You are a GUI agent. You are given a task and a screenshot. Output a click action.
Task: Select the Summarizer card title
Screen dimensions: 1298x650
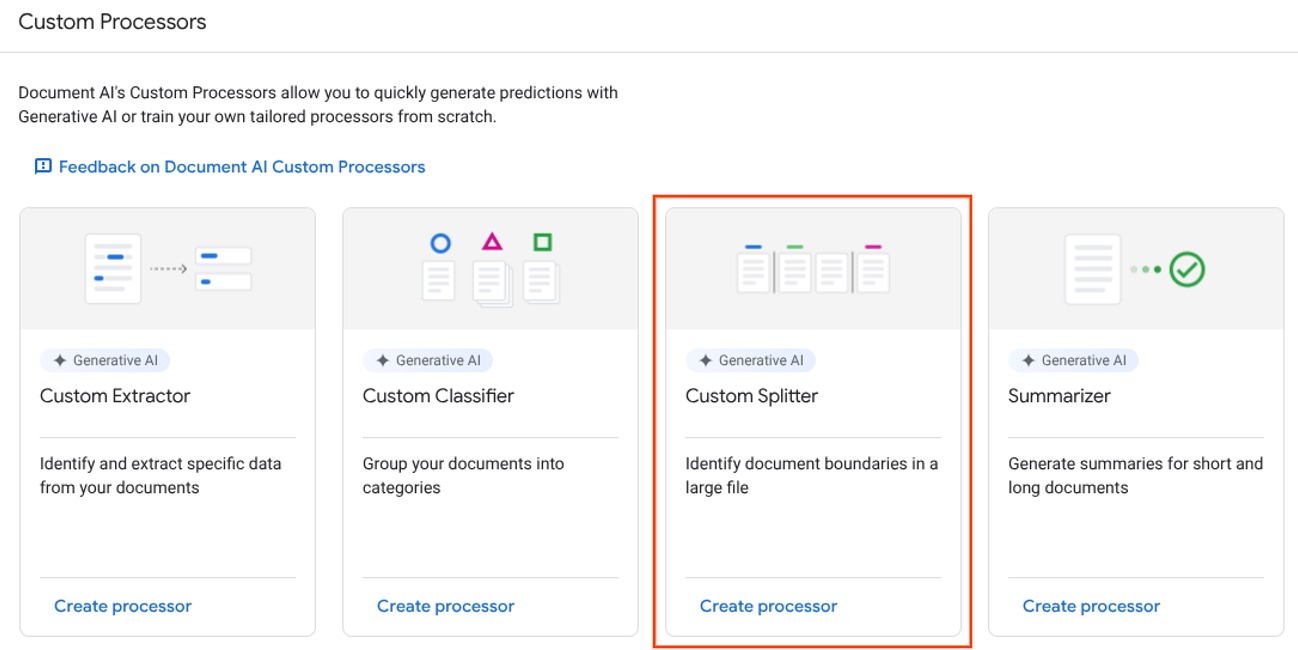pos(1059,396)
